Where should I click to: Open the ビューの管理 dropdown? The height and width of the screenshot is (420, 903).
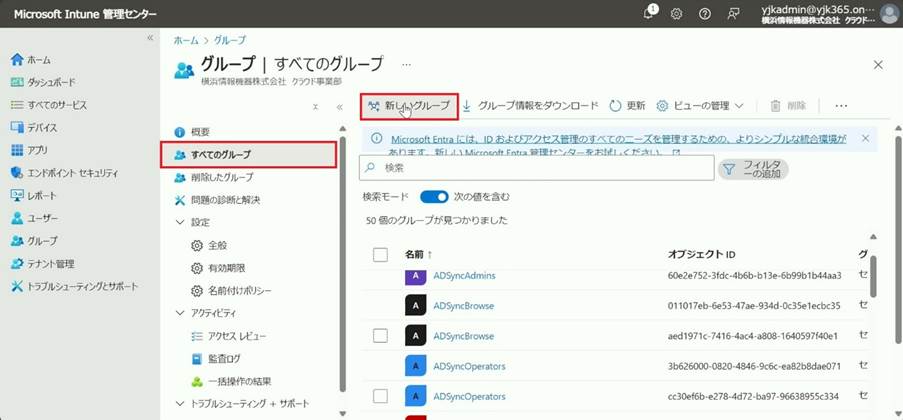tap(700, 106)
